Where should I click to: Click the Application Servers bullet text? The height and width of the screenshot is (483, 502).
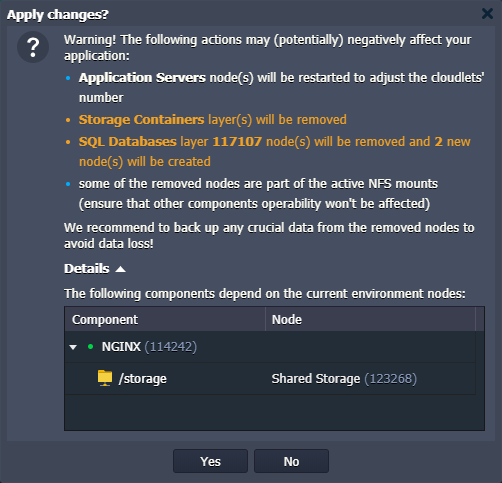pos(281,87)
